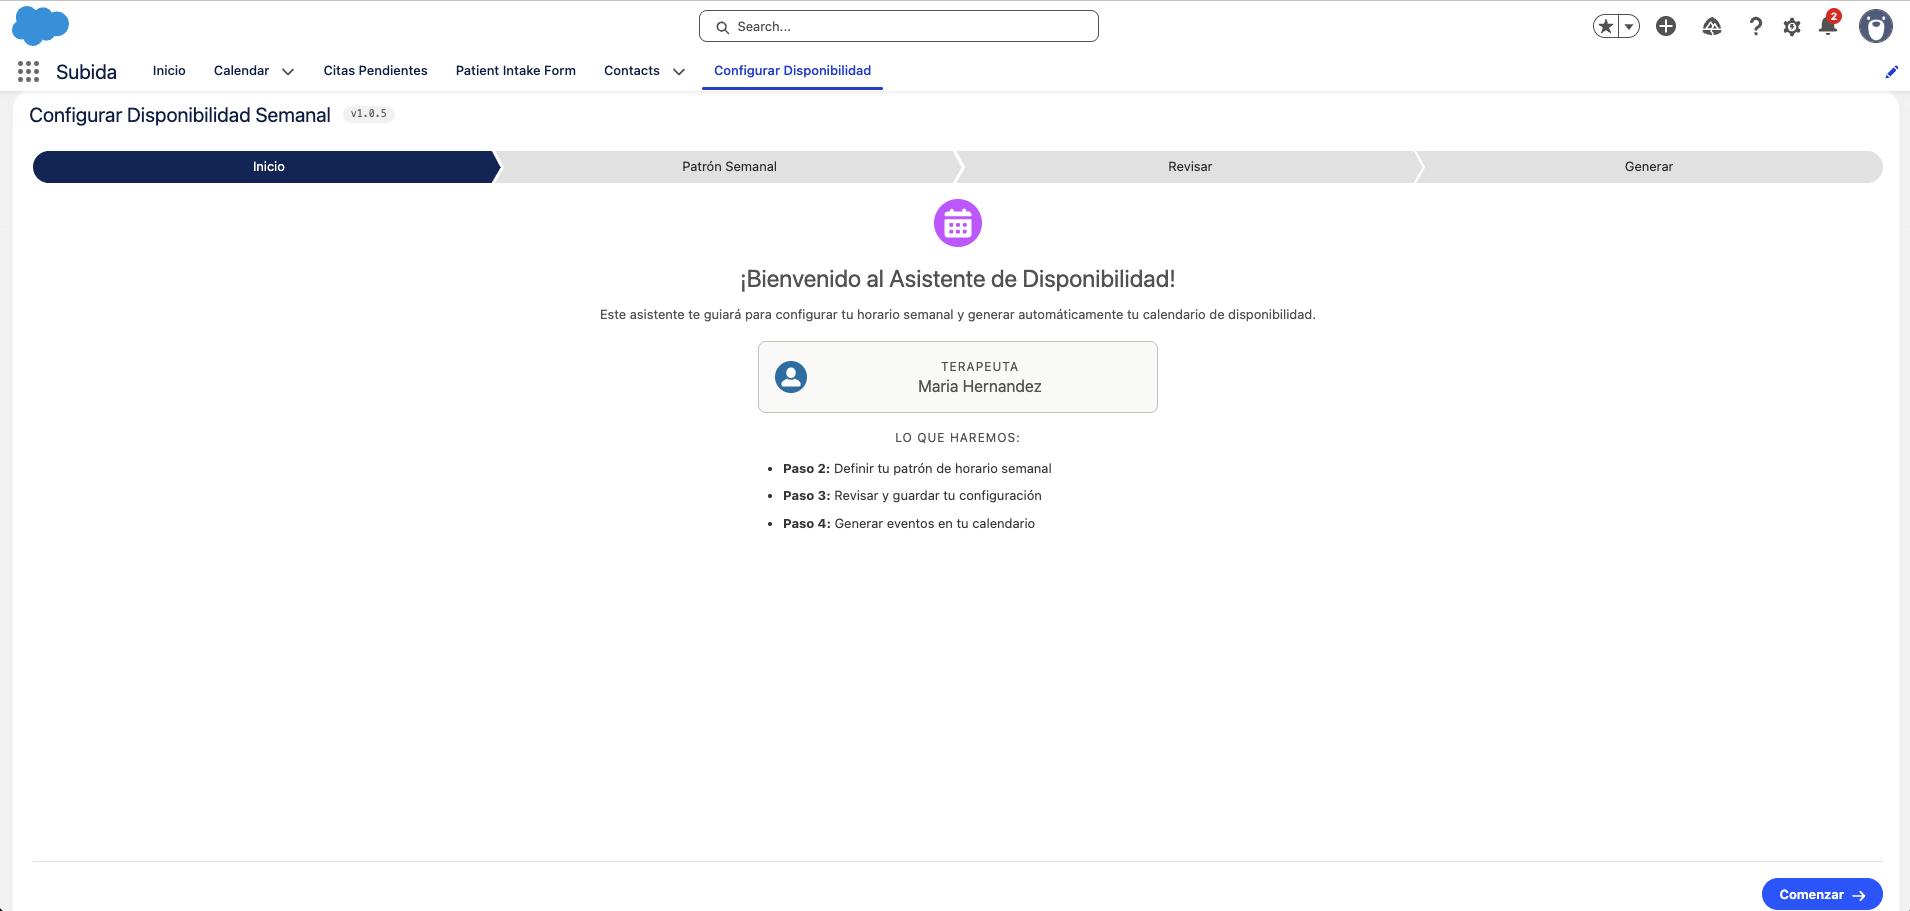Click the Salesforce cloud logo
Image resolution: width=1910 pixels, height=911 pixels.
40,26
